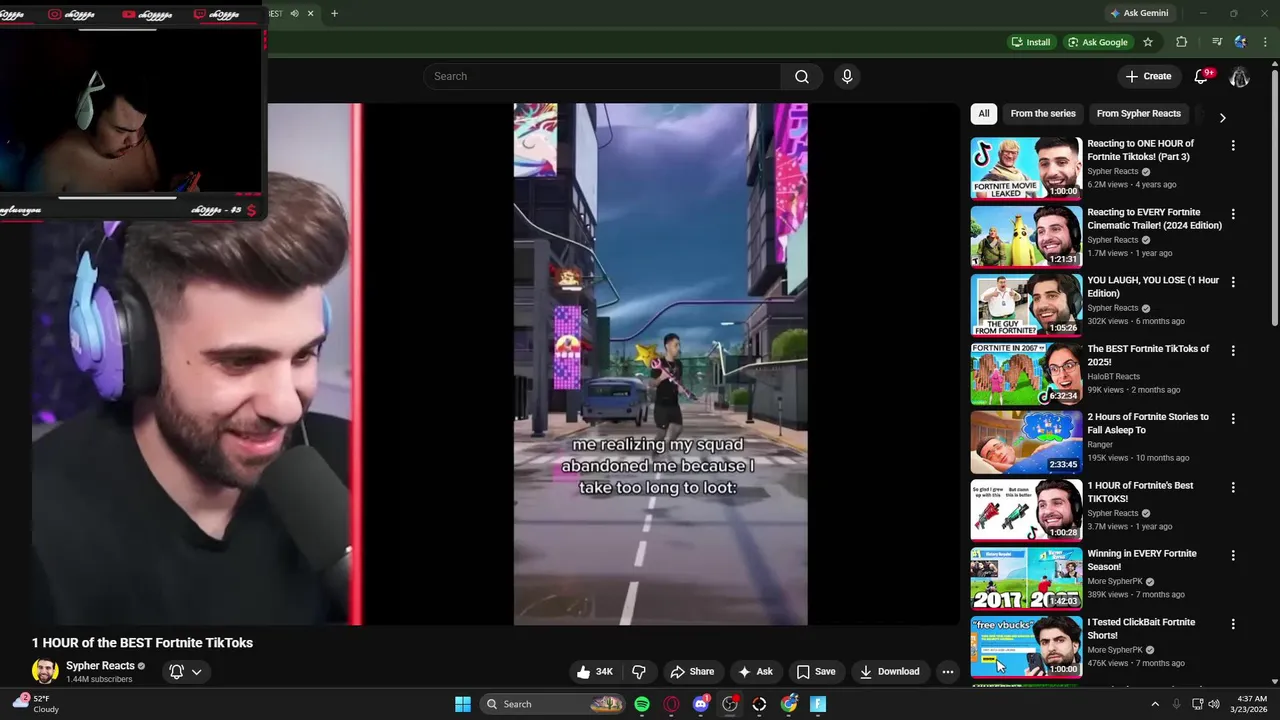This screenshot has width=1280, height=720.
Task: Click Ask Google in address bar
Action: [x=1097, y=42]
